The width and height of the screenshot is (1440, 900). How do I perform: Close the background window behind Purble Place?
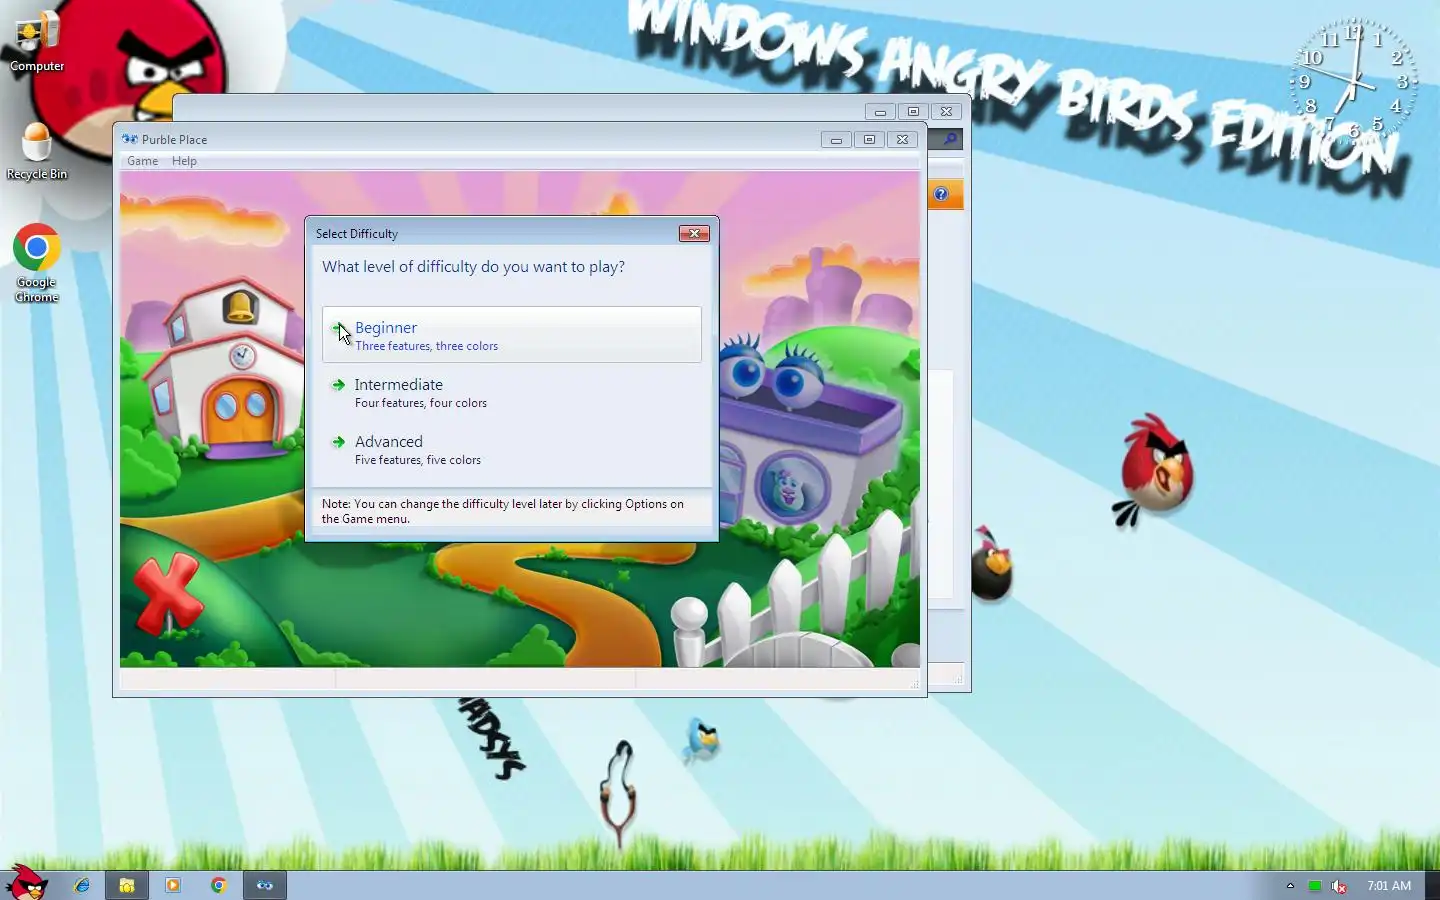(946, 112)
